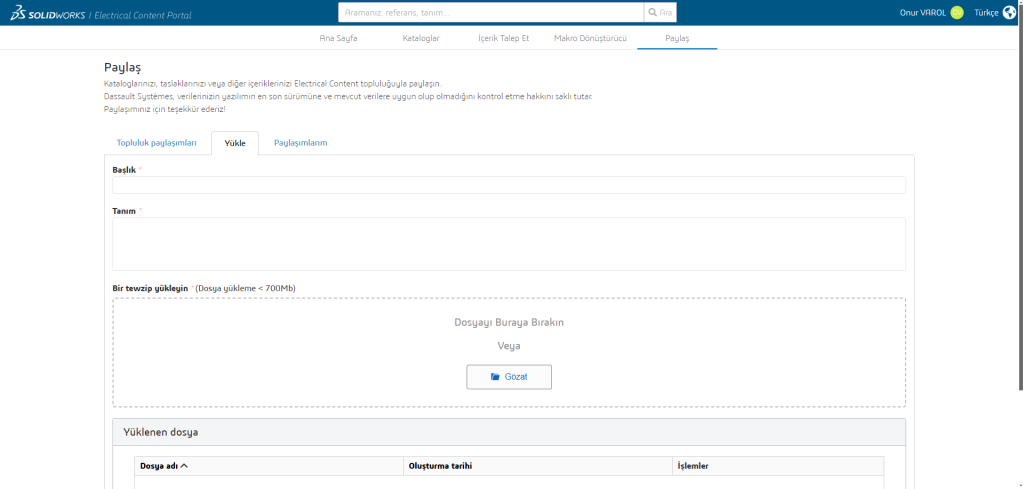
Task: Focus the top search field
Action: (490, 13)
